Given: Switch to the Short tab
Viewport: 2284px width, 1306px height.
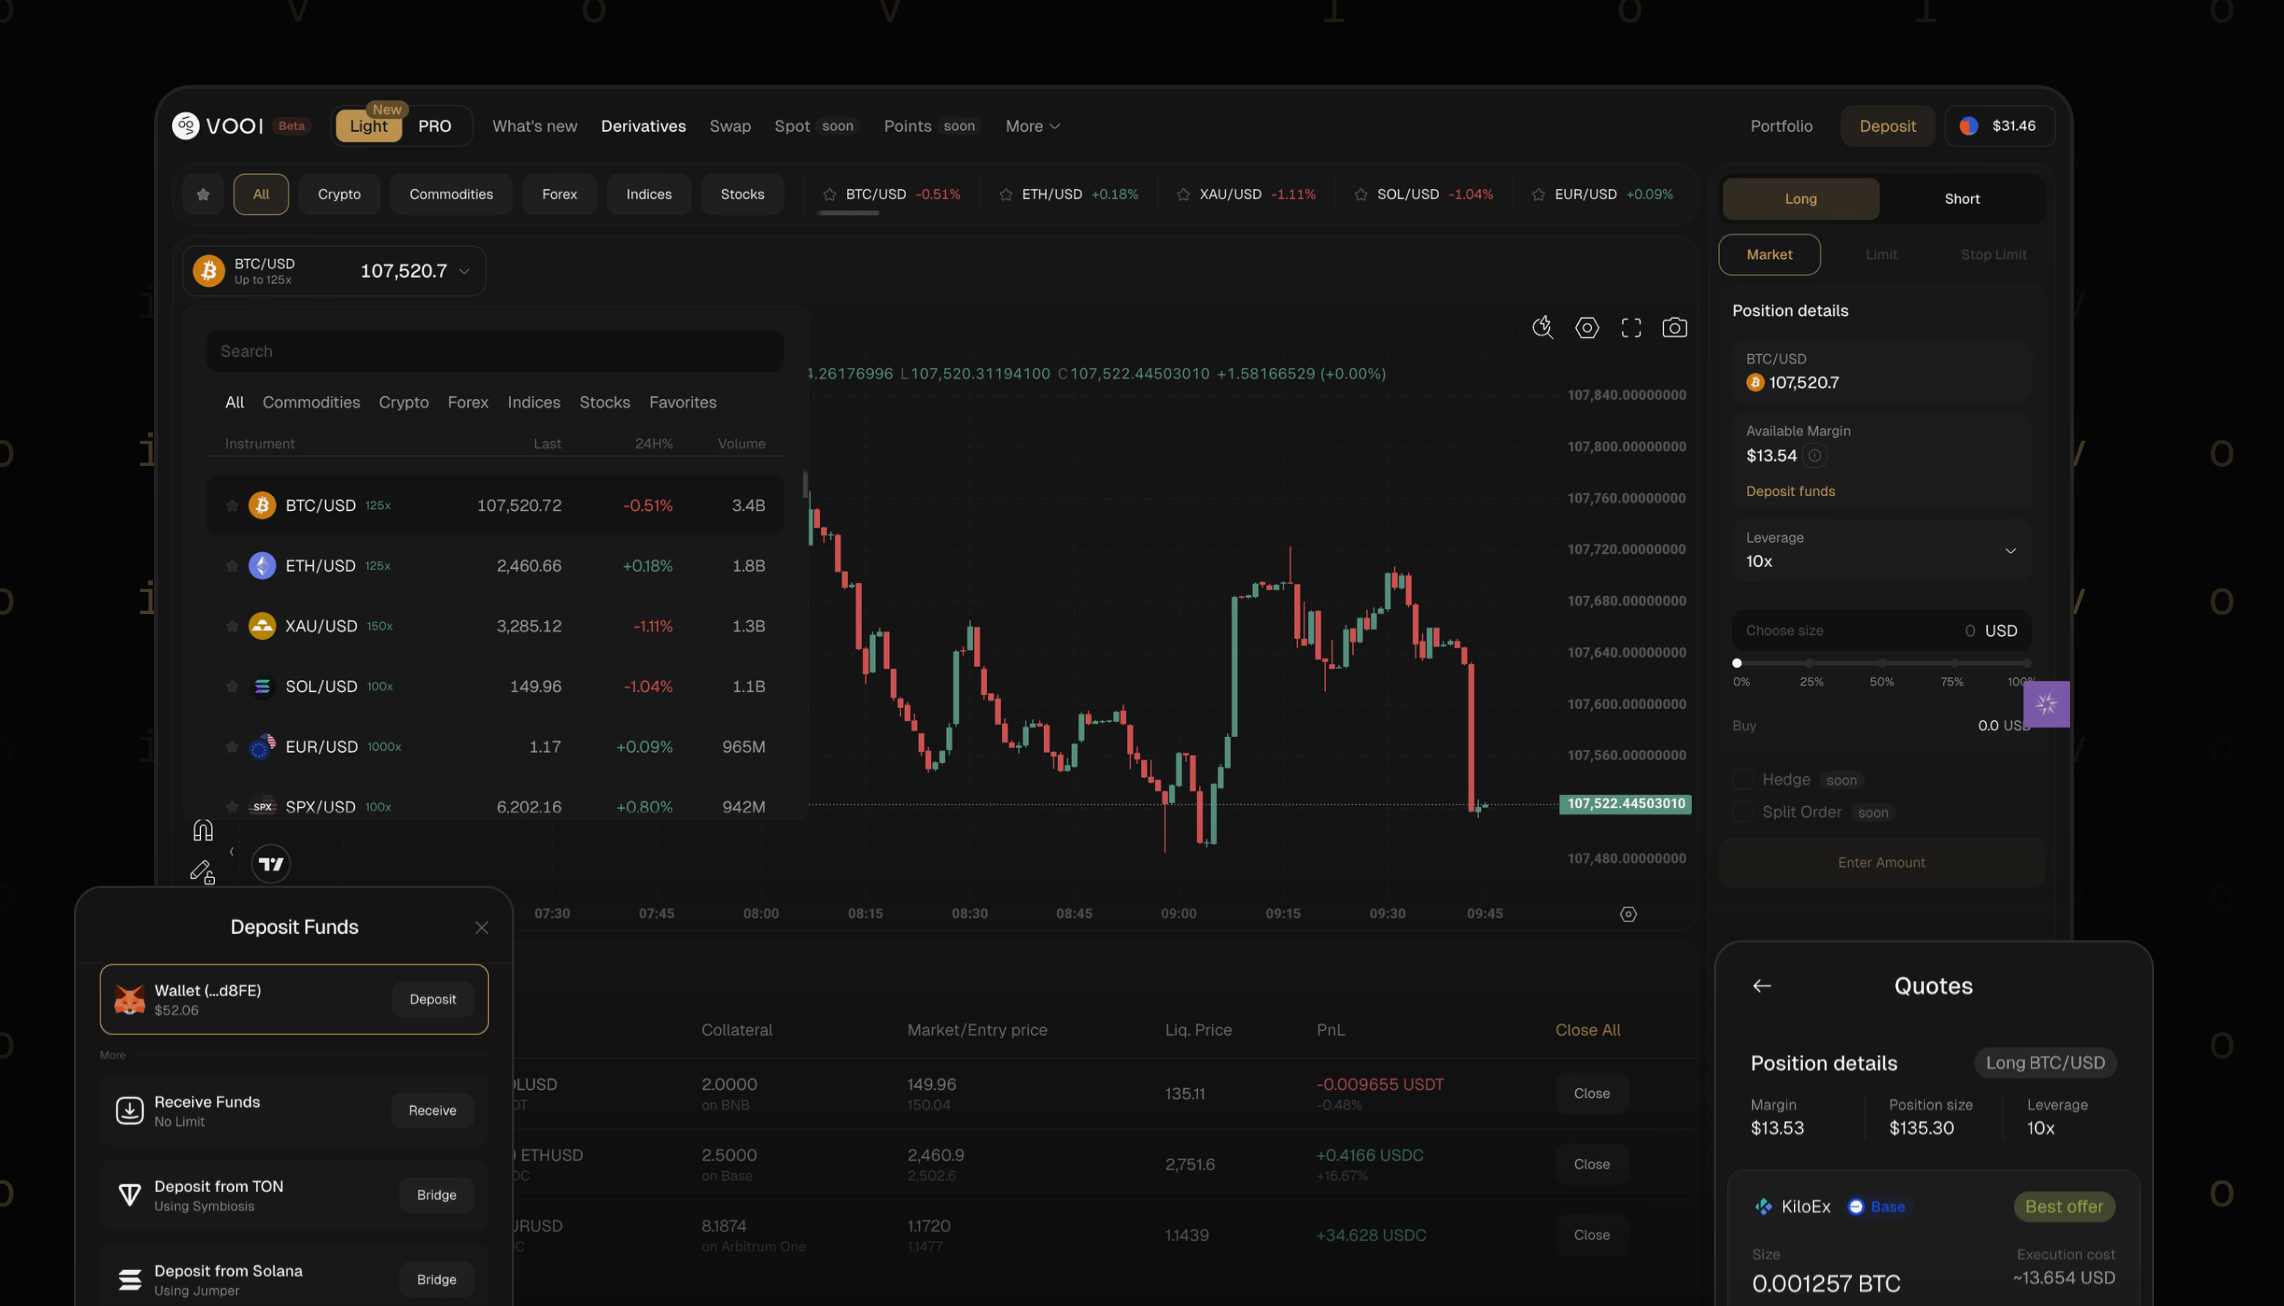Looking at the screenshot, I should pyautogui.click(x=1961, y=199).
